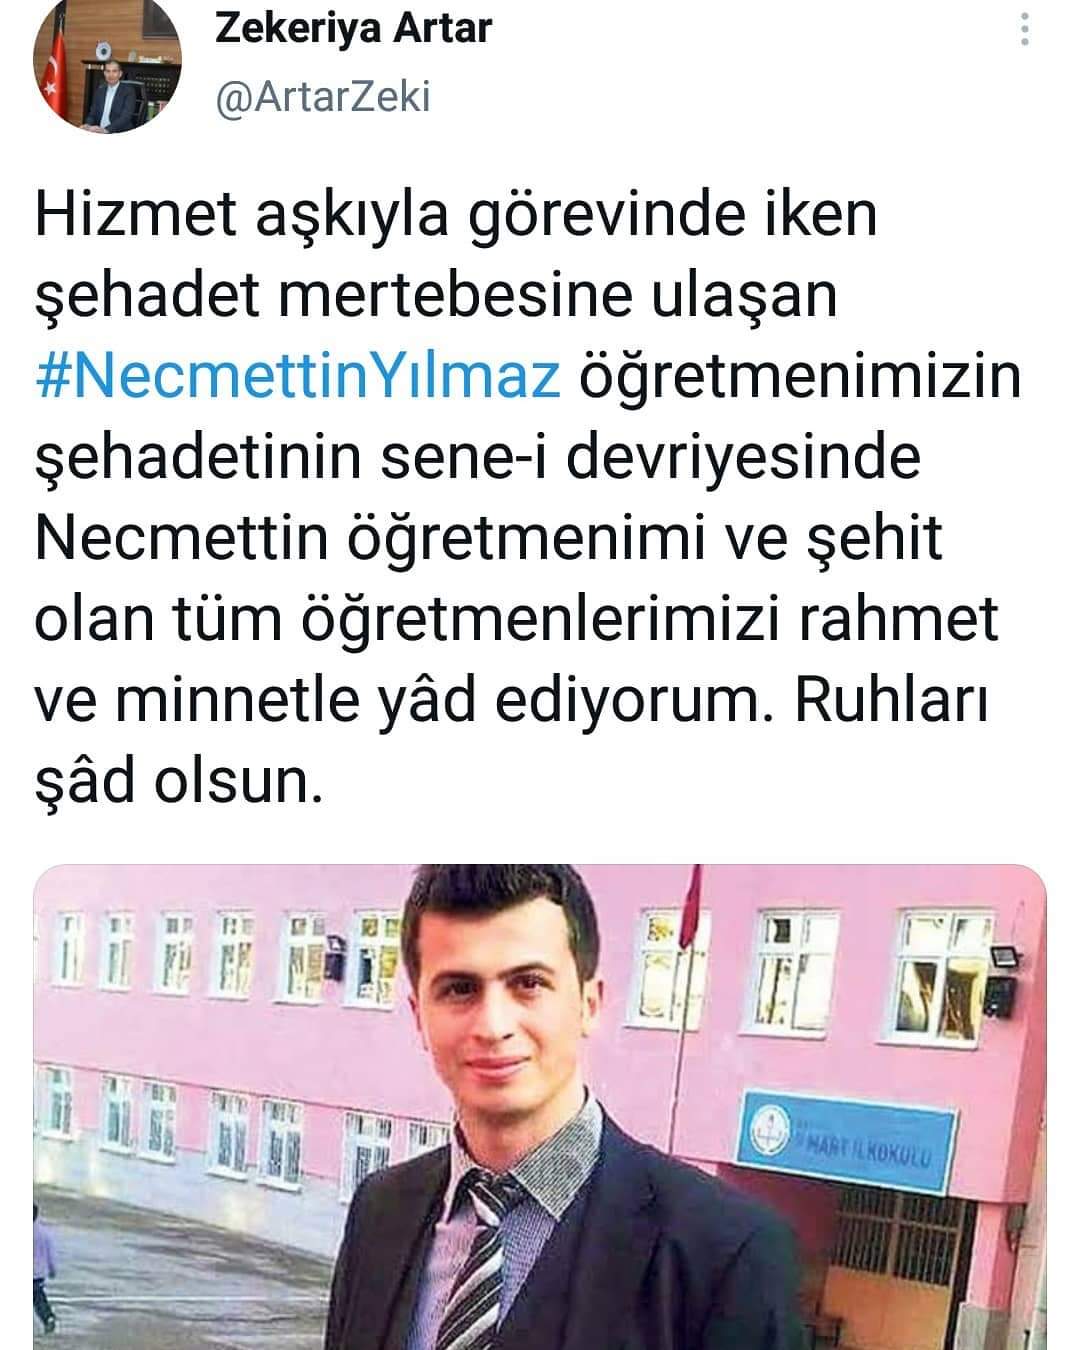Click the words rahmet ve minnetle
1080x1350 pixels.
click(517, 660)
